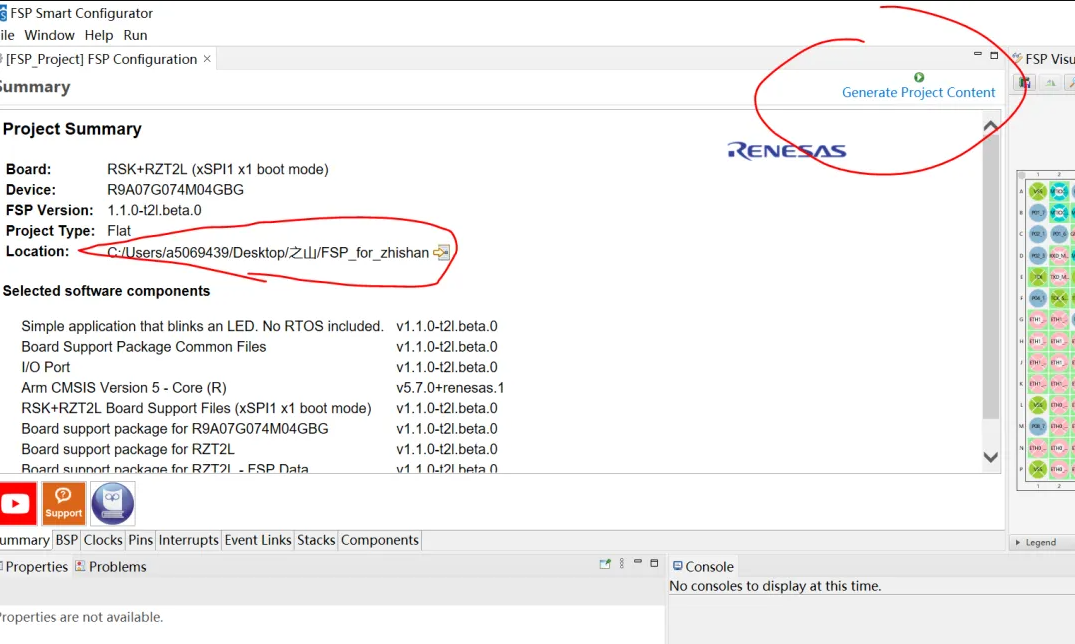The width and height of the screenshot is (1075, 644).
Task: Select the Problems view tab
Action: click(x=110, y=567)
